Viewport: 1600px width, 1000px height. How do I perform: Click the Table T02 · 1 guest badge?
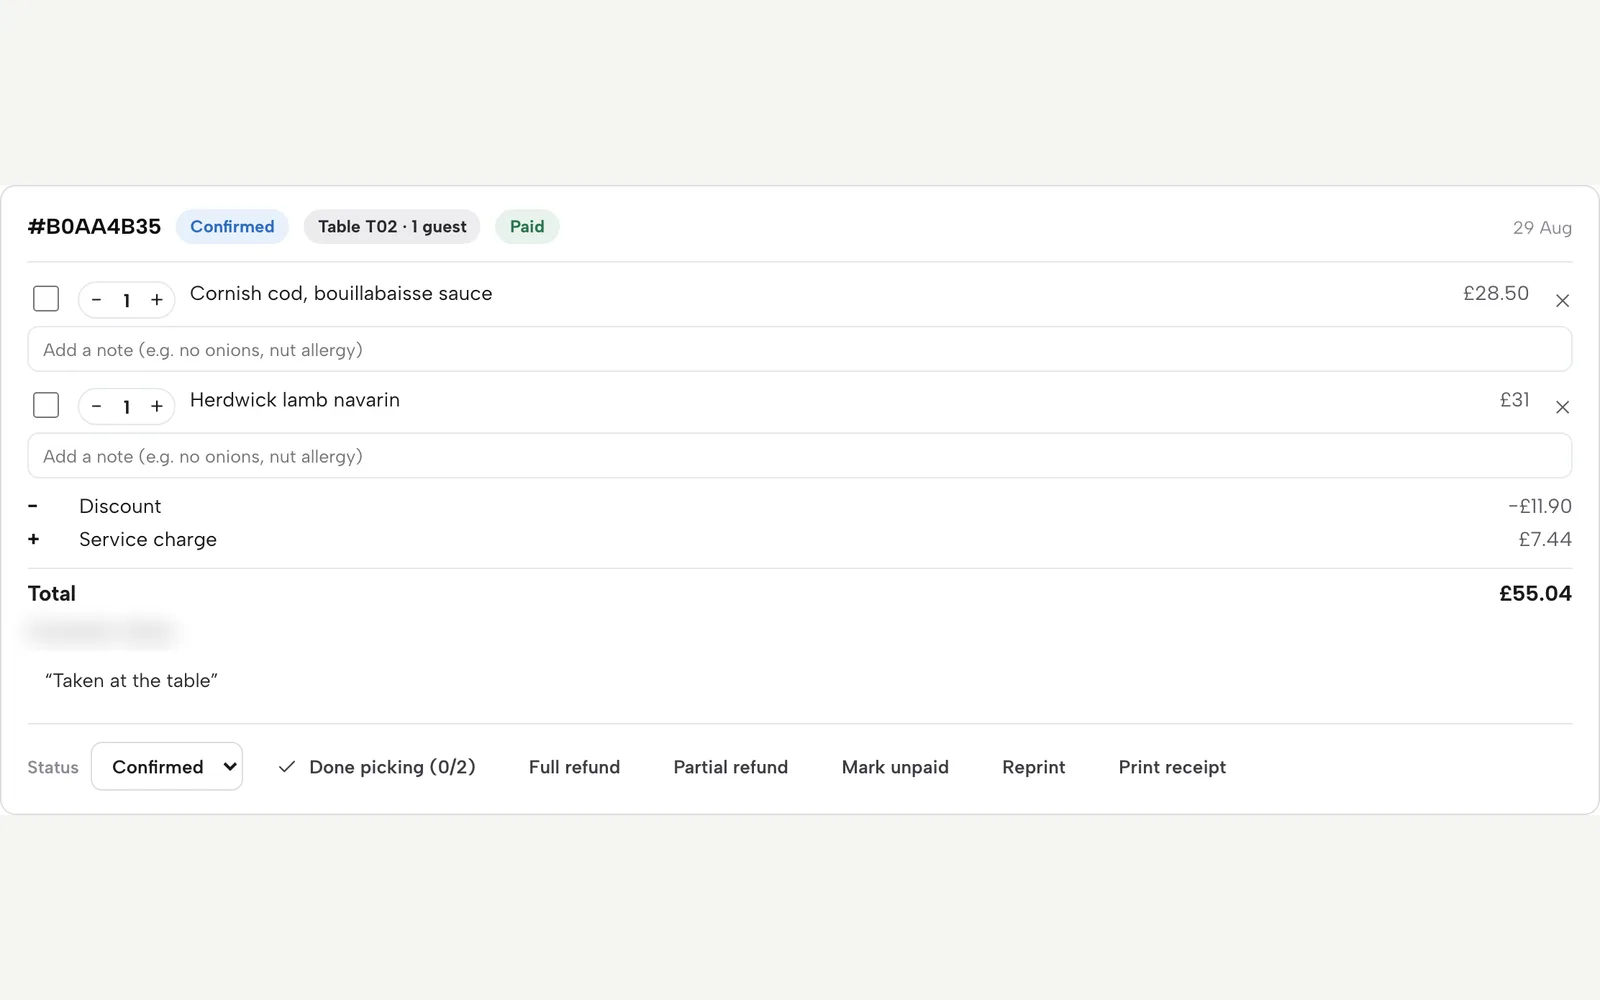pos(392,227)
